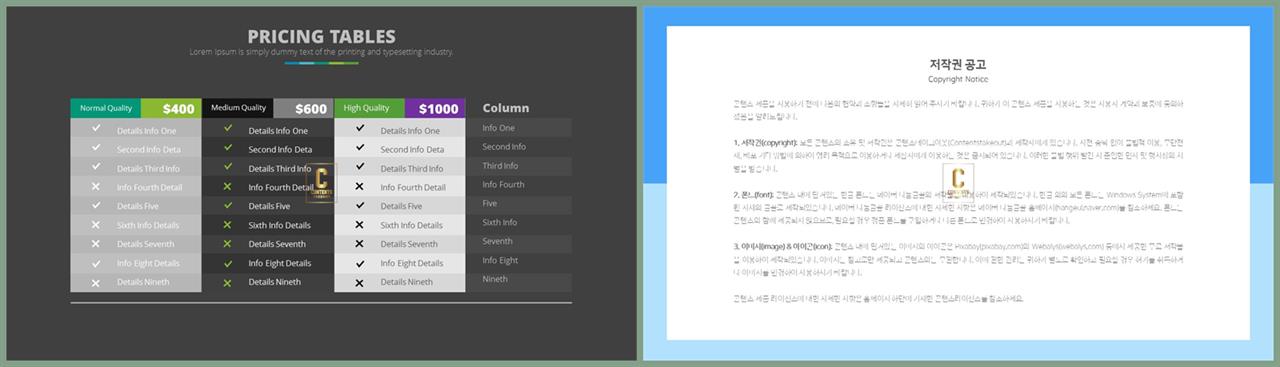
Task: Click the cross mark beside Normal Quality Sixth Info Details
Action: pos(96,224)
